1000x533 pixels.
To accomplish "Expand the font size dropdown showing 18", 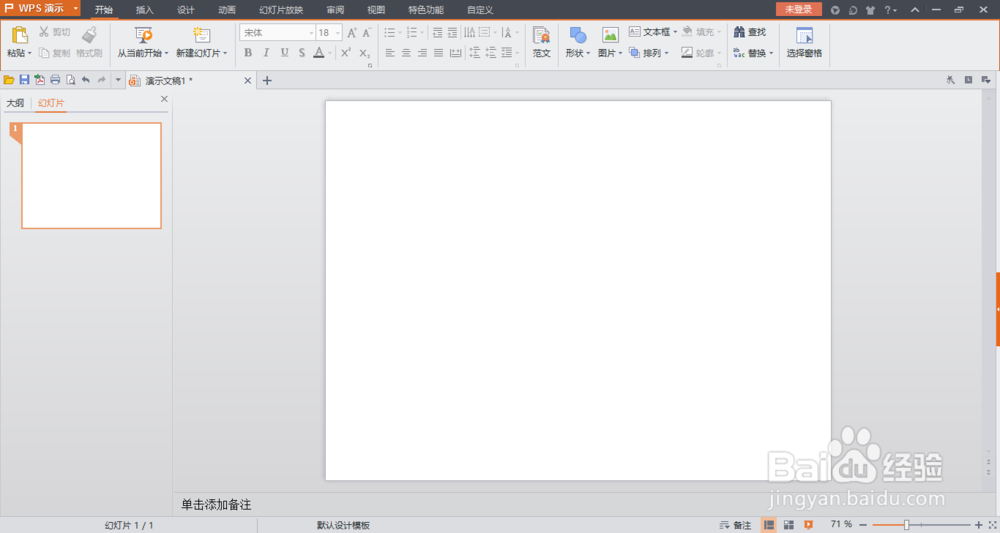I will (338, 33).
